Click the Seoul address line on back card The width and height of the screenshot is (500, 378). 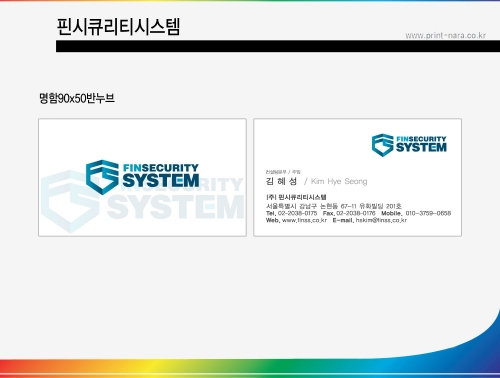click(x=334, y=206)
